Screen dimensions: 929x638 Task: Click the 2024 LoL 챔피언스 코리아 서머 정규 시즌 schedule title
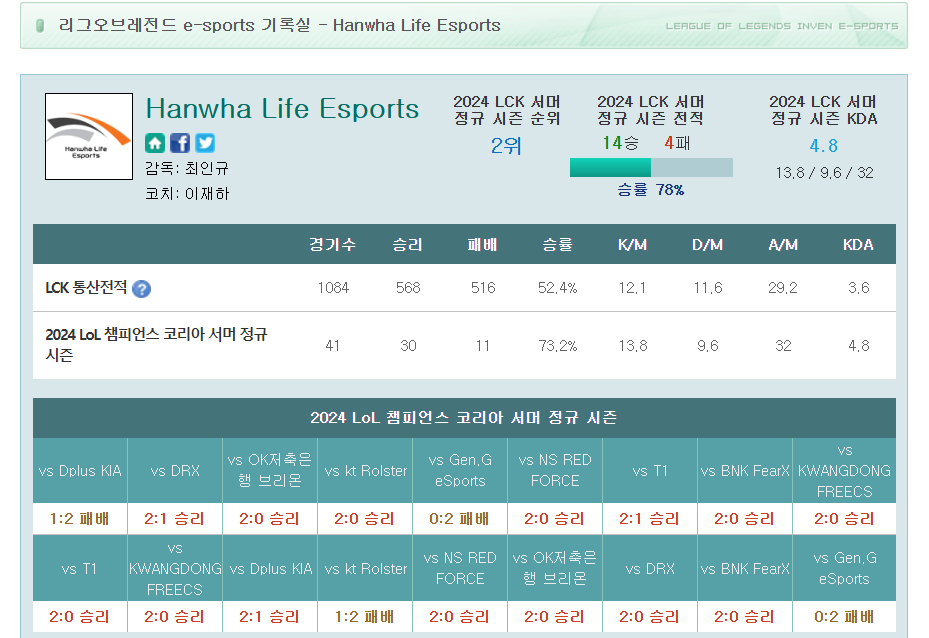pos(463,418)
